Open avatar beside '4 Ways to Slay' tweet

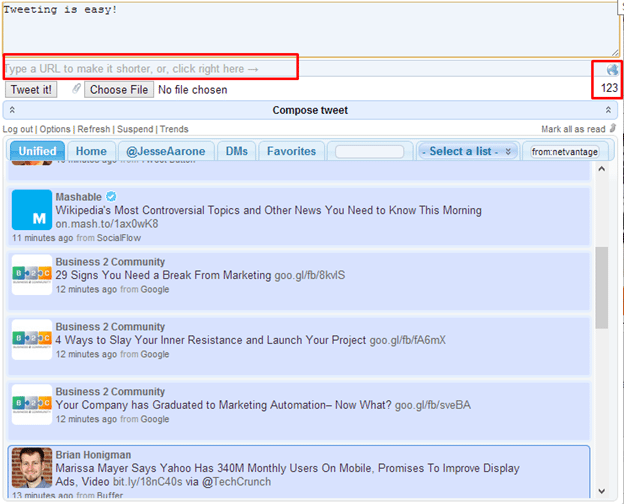(32, 340)
